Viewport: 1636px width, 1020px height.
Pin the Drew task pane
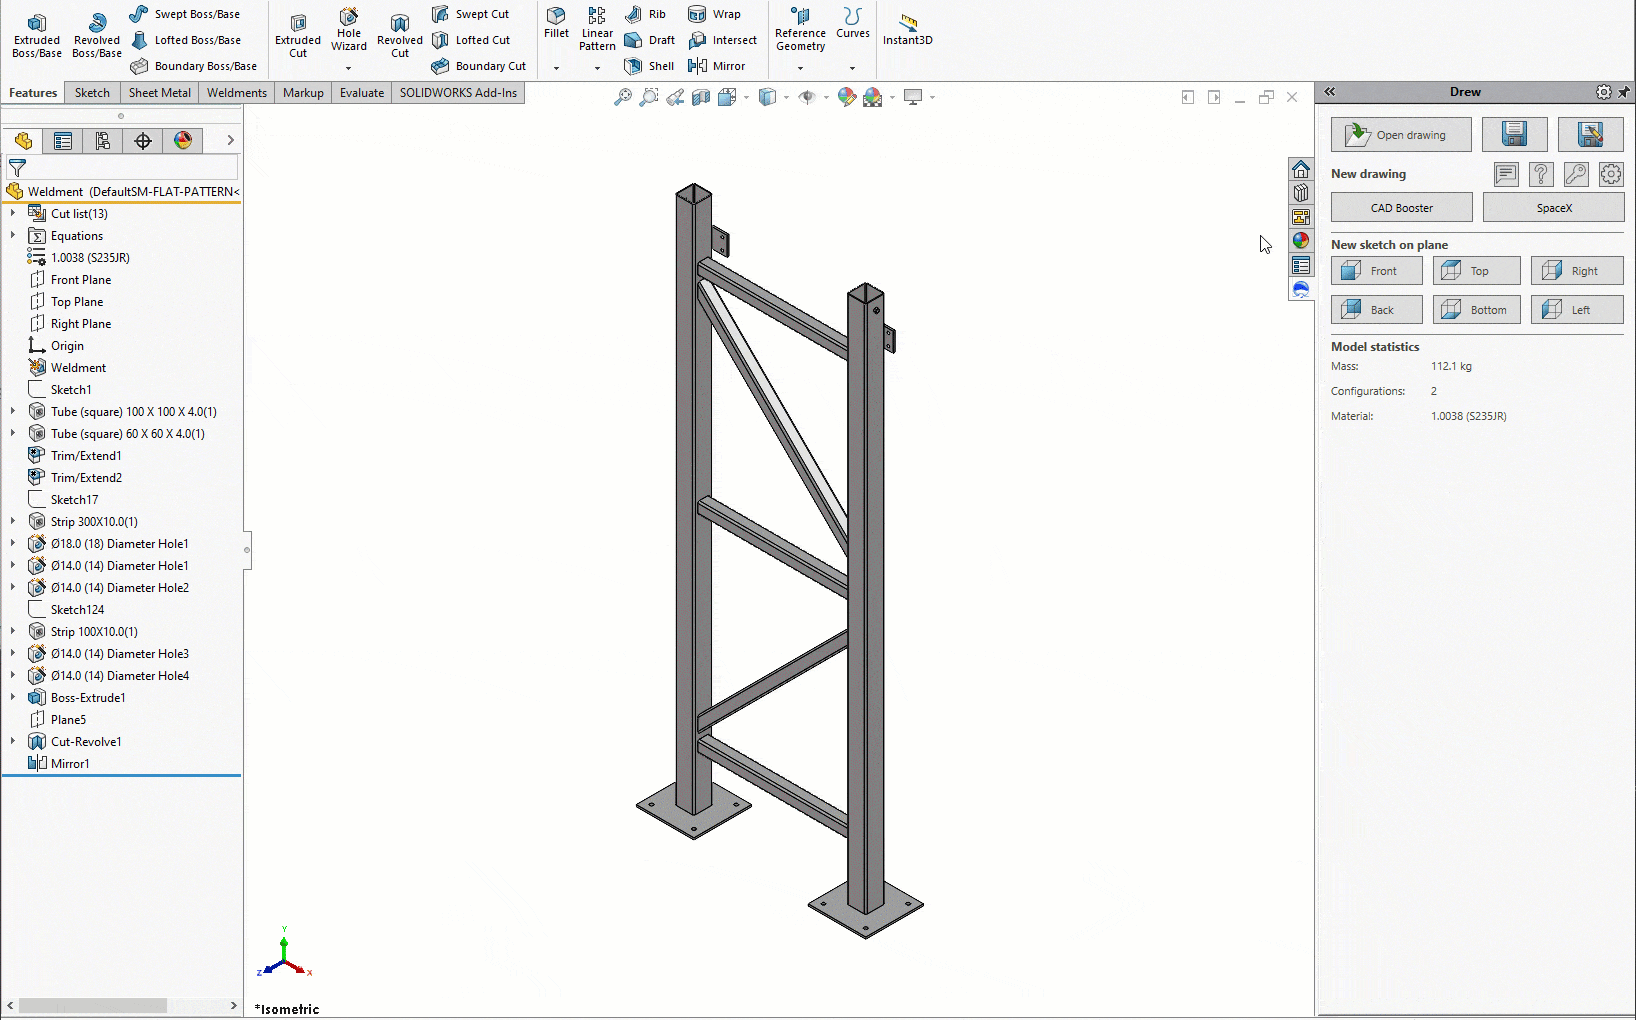coord(1624,92)
